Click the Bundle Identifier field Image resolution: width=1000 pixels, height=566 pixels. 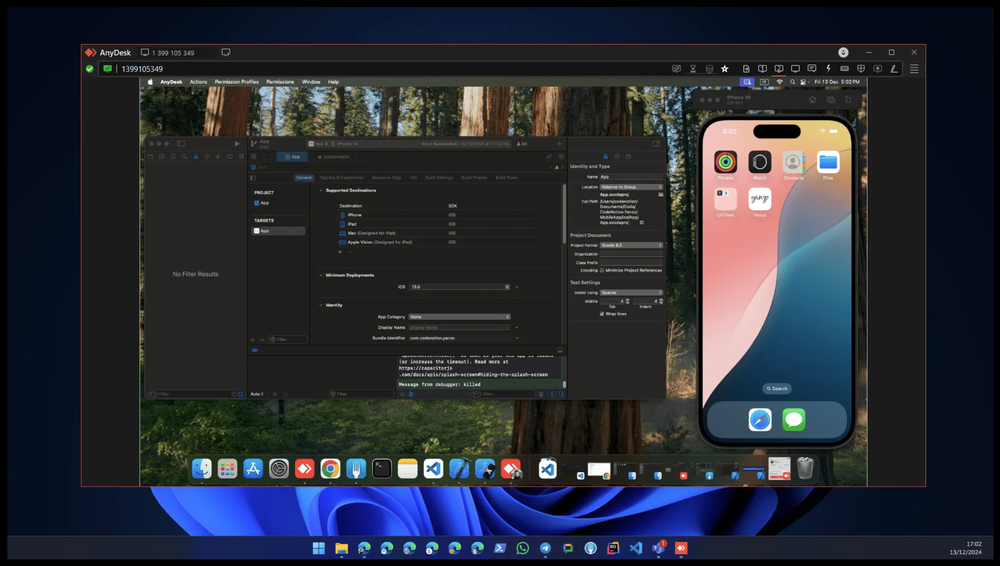460,338
